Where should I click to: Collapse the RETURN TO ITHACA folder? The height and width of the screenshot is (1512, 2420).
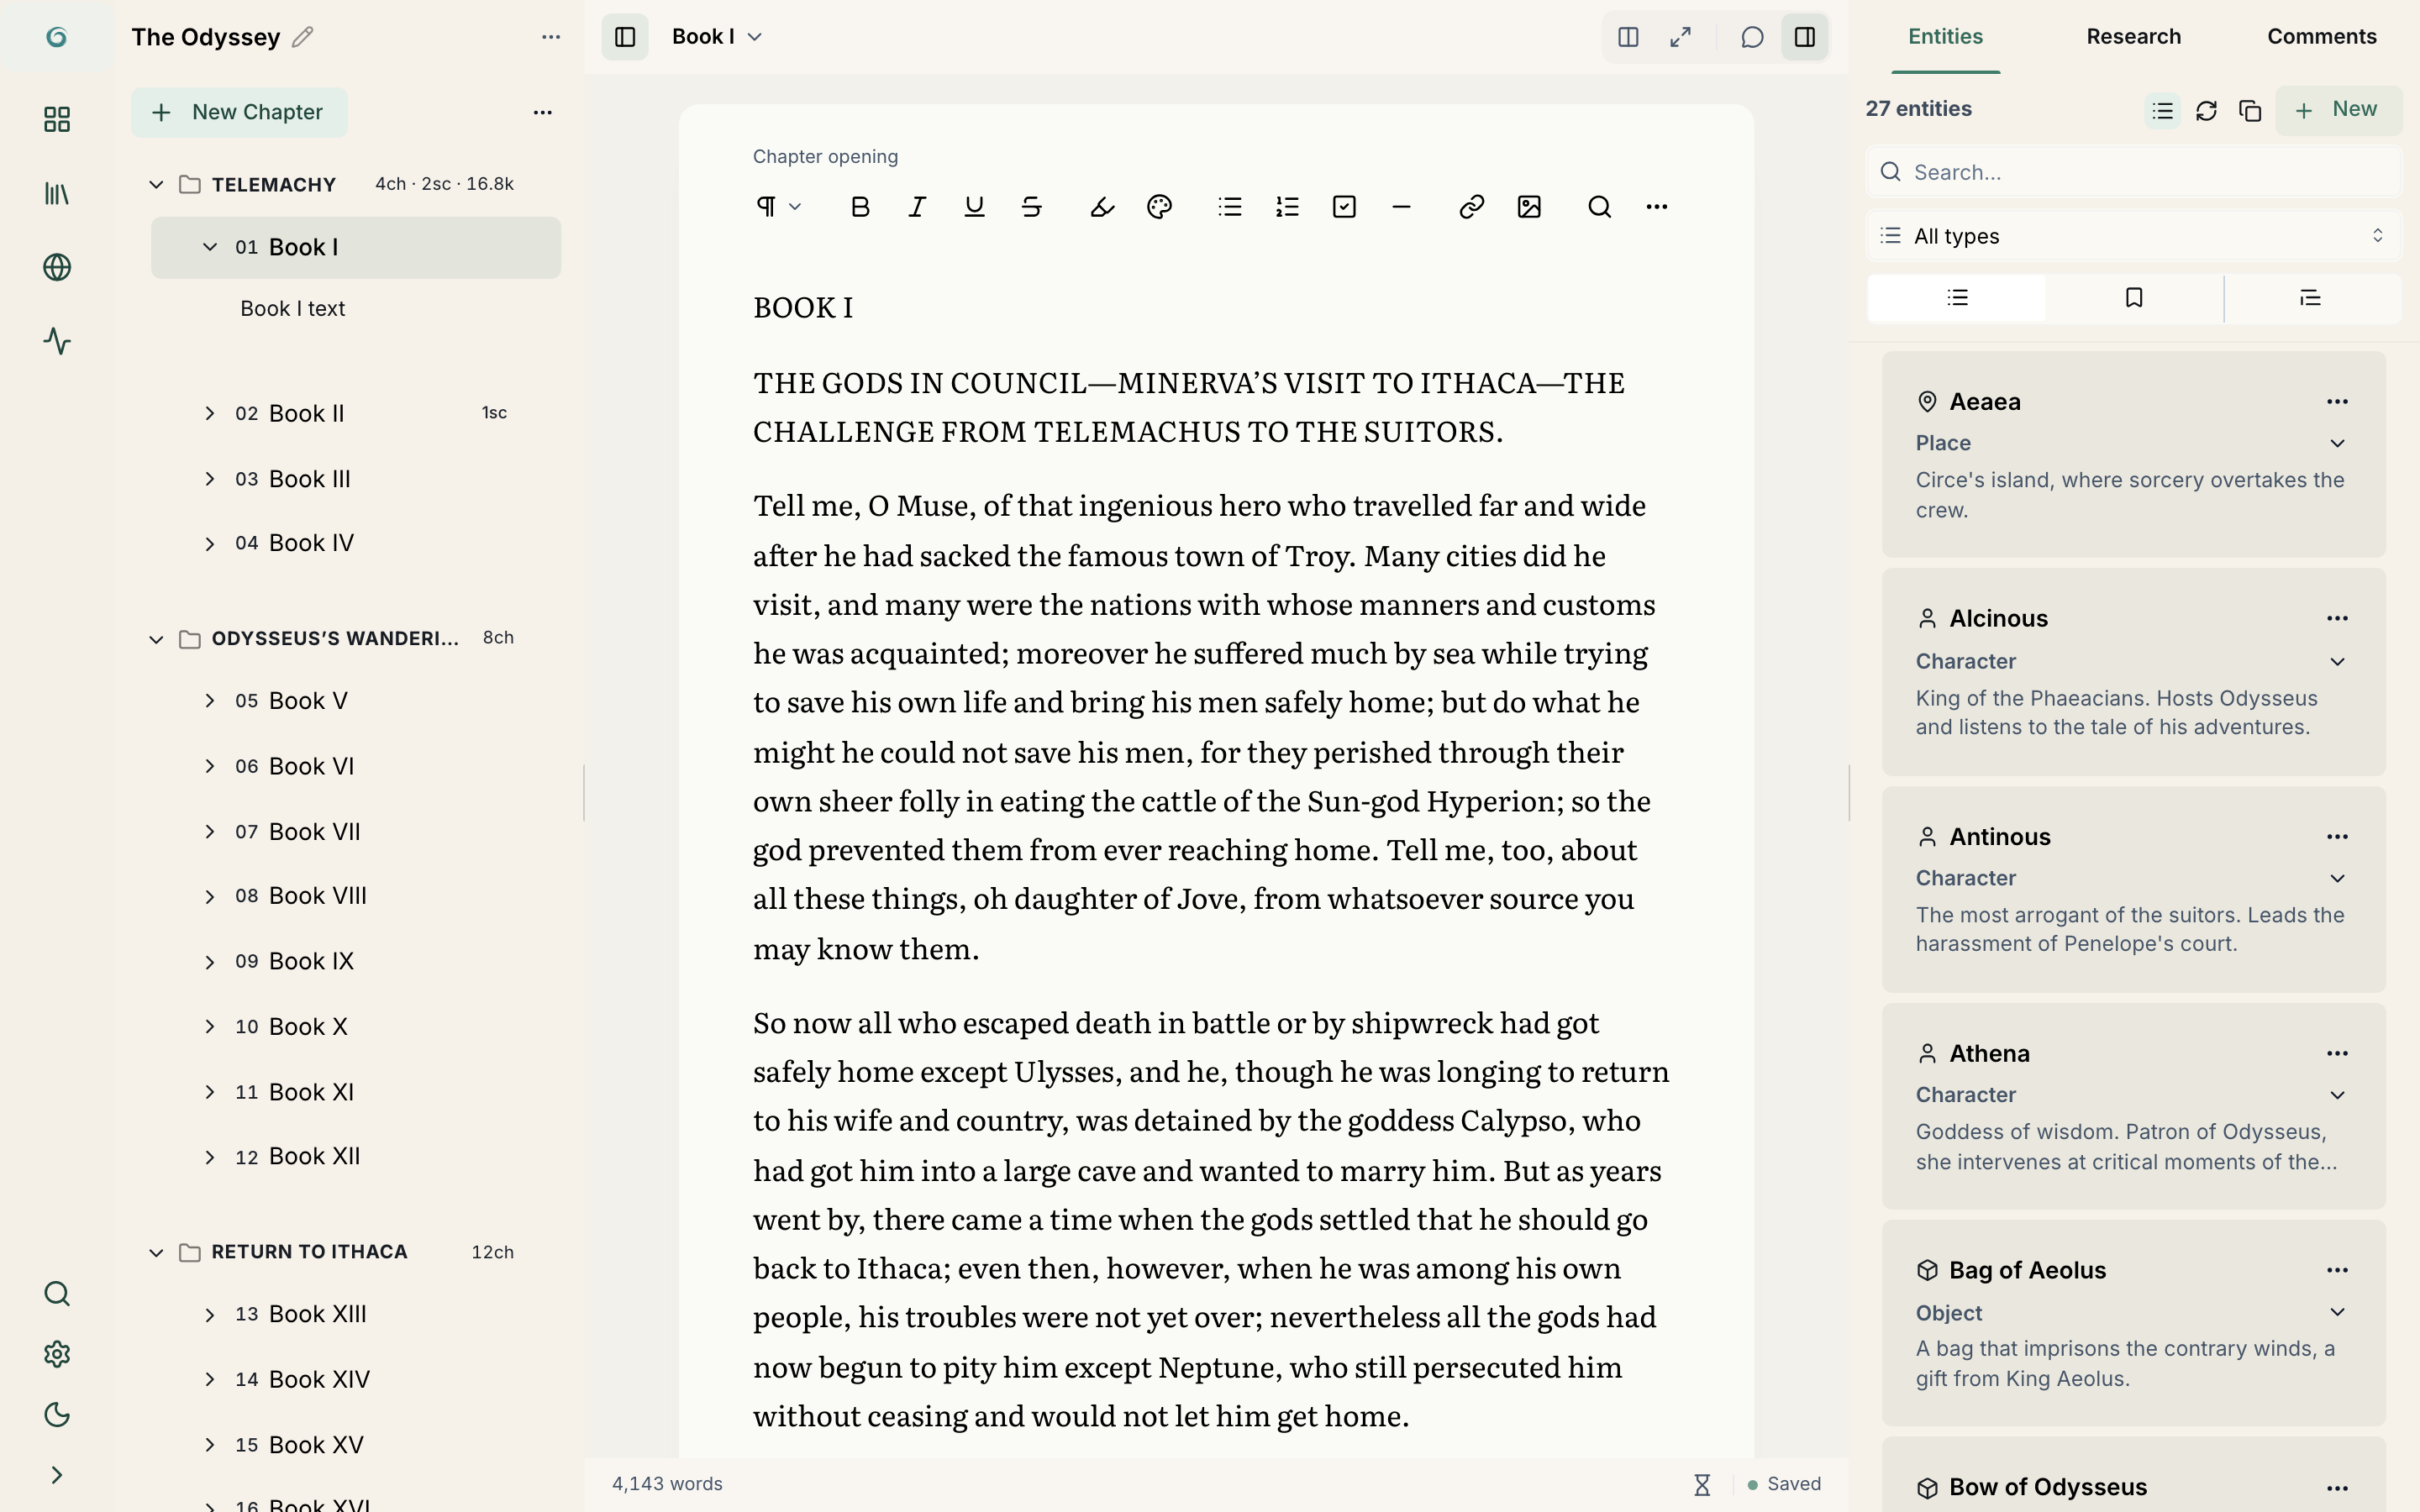point(156,1253)
